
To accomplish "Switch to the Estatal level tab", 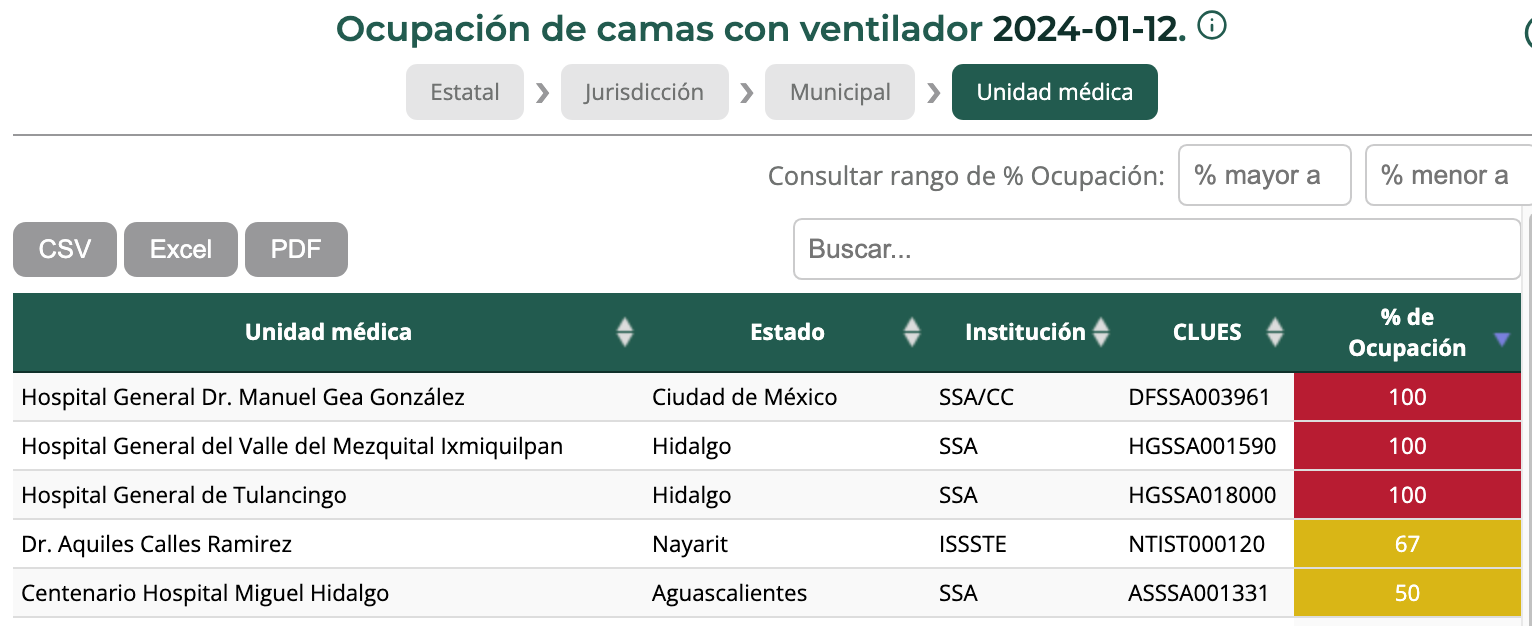I will tap(465, 92).
